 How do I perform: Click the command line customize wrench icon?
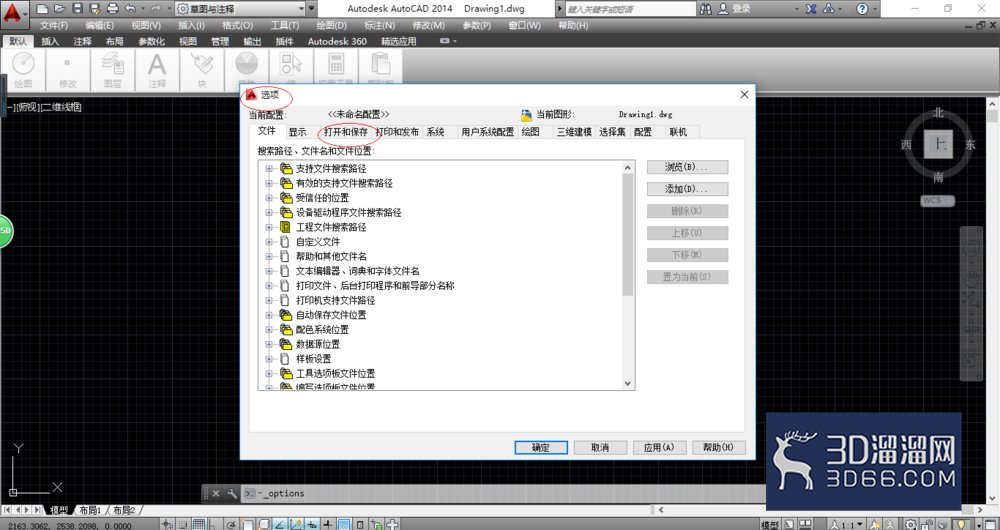pyautogui.click(x=232, y=493)
